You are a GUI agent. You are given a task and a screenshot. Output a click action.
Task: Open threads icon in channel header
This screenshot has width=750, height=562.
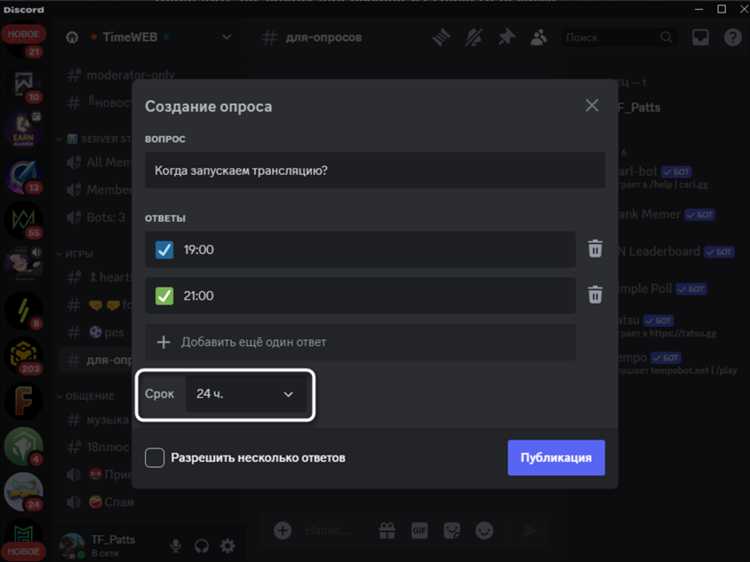[441, 37]
